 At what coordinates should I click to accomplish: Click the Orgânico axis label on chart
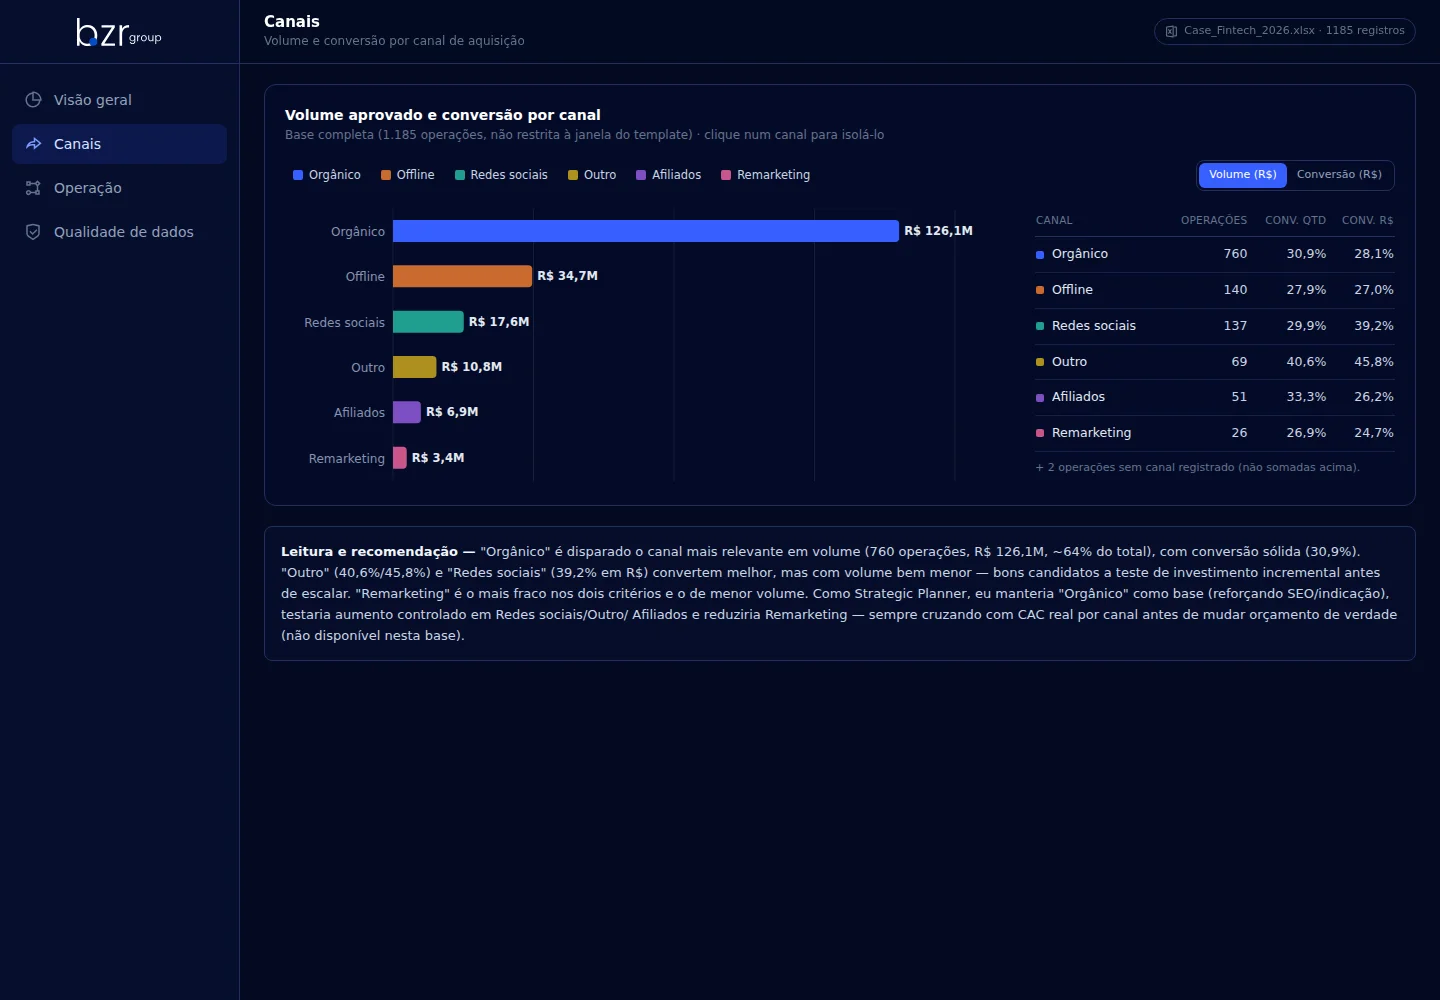tap(358, 232)
